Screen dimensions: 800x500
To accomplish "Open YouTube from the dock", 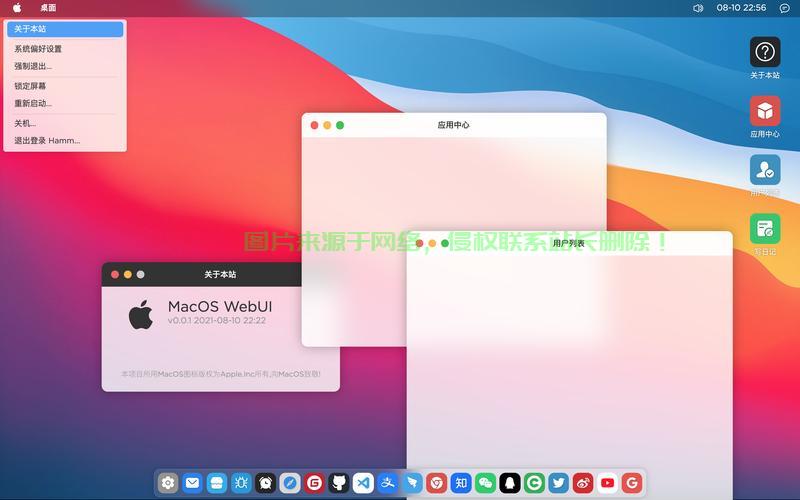I will (607, 483).
